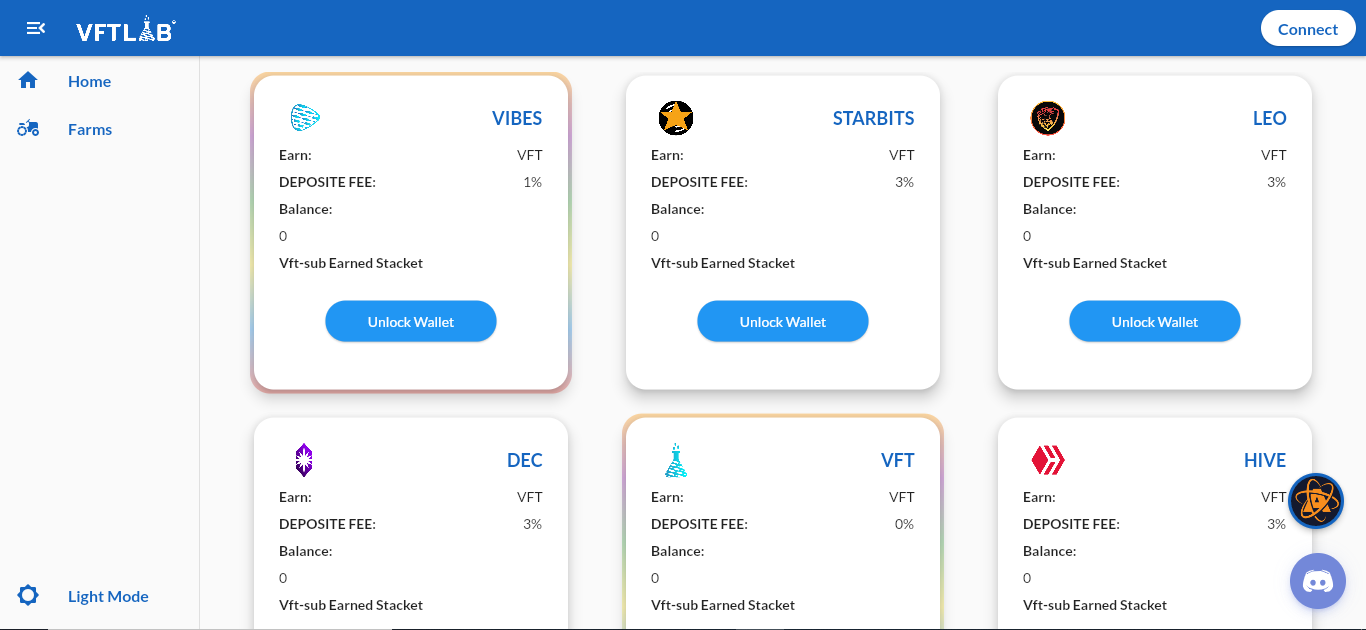Click the STARBITS star token icon
The height and width of the screenshot is (630, 1366).
(x=676, y=118)
